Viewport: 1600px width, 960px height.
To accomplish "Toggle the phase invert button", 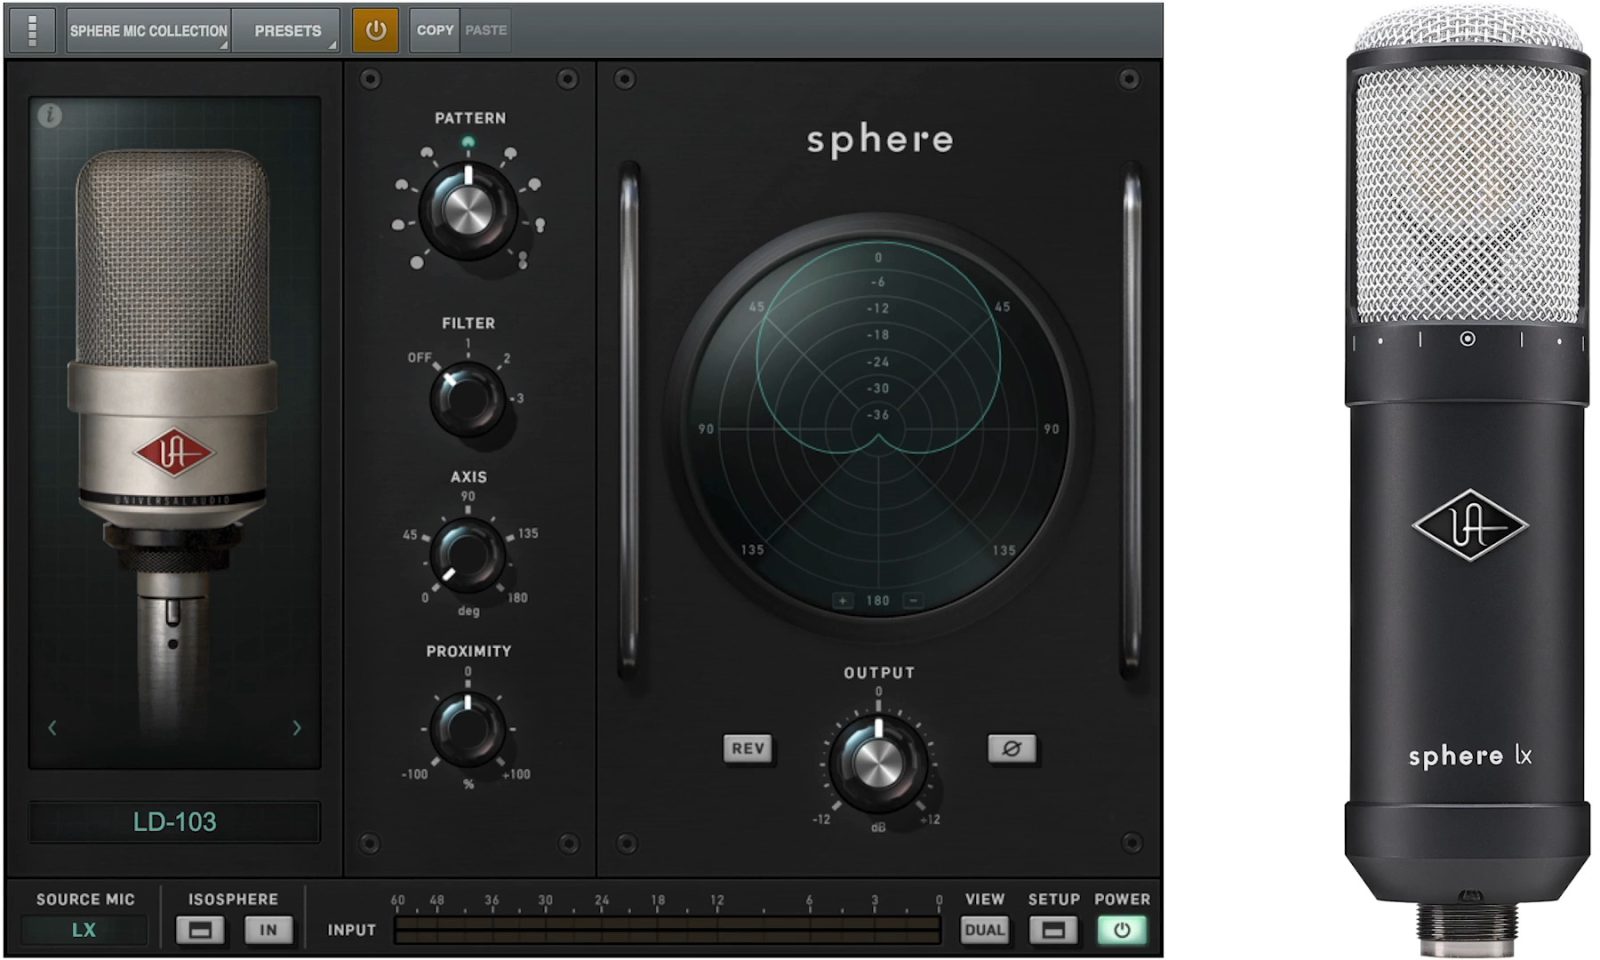I will [1011, 748].
